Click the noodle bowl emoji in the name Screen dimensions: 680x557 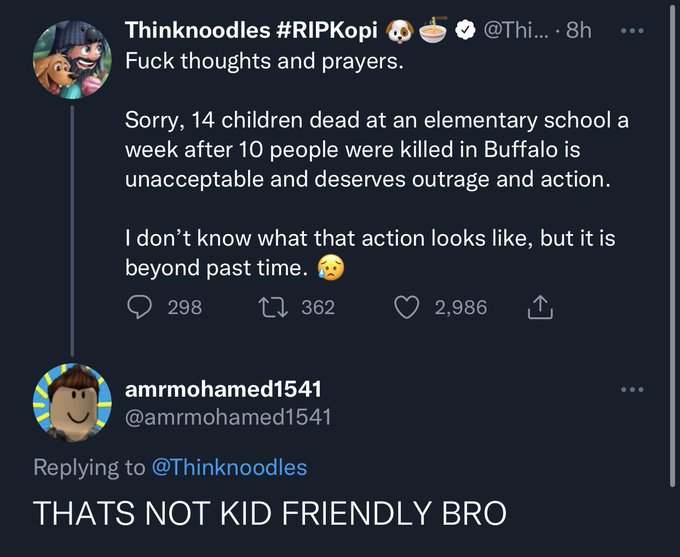(434, 31)
